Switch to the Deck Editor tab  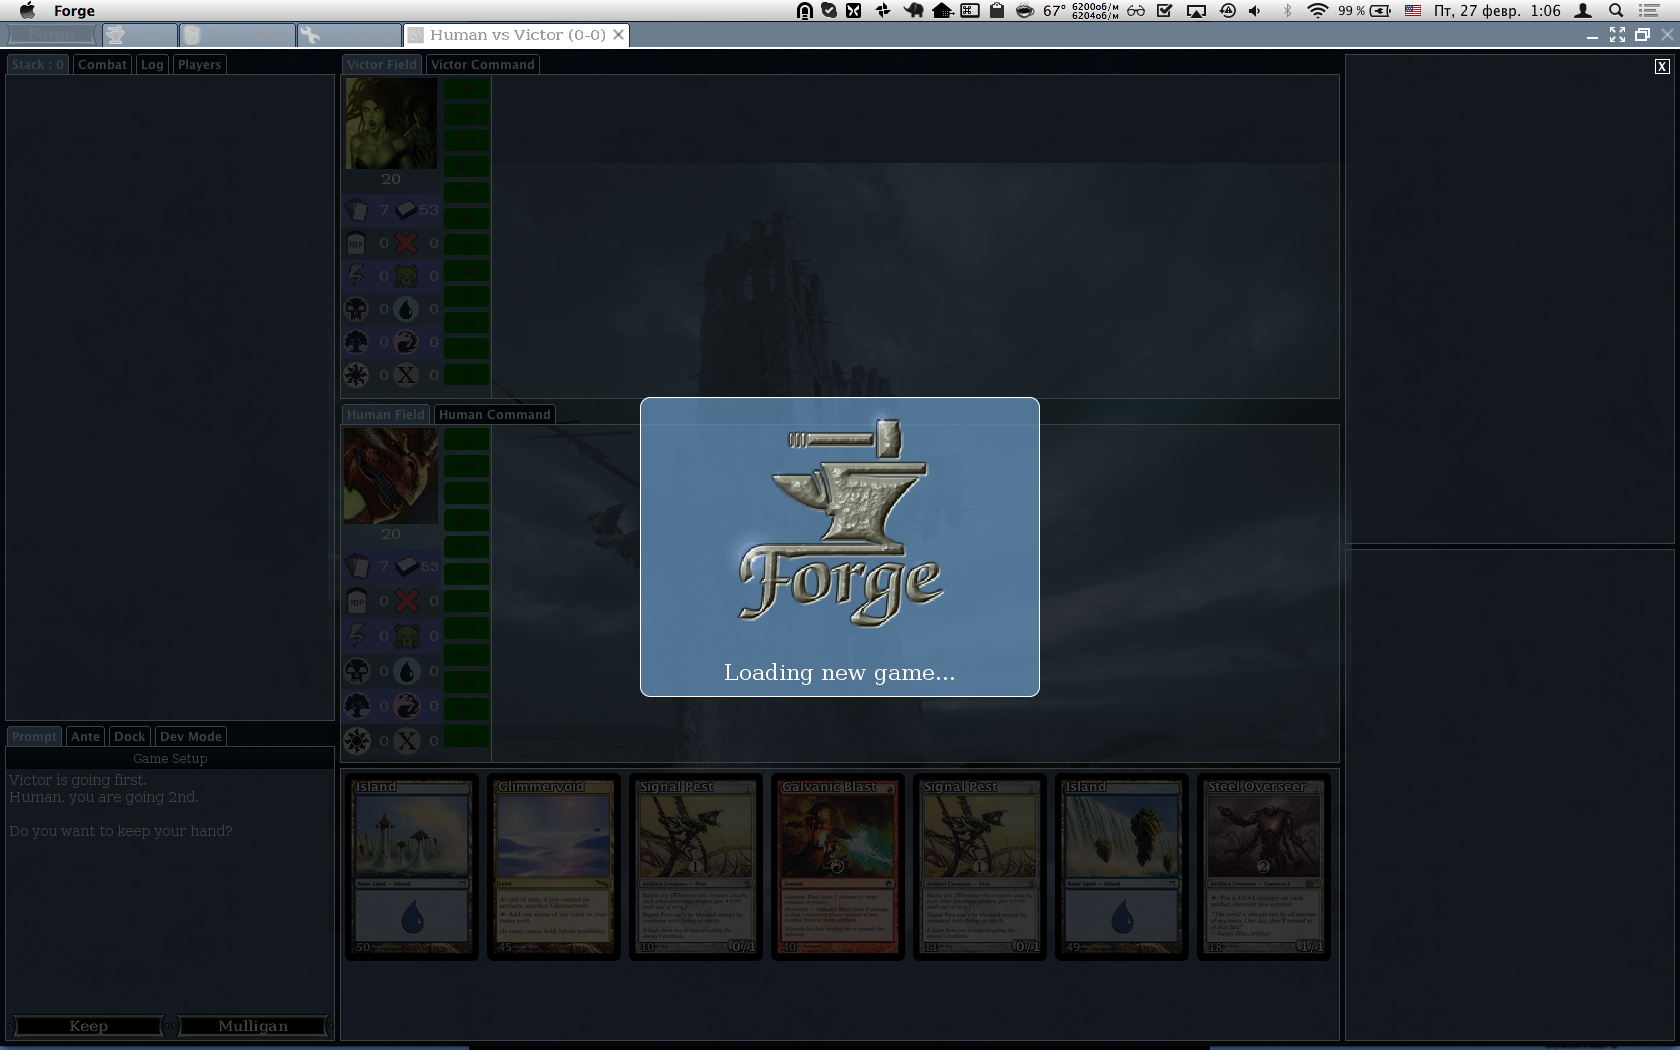tap(237, 35)
